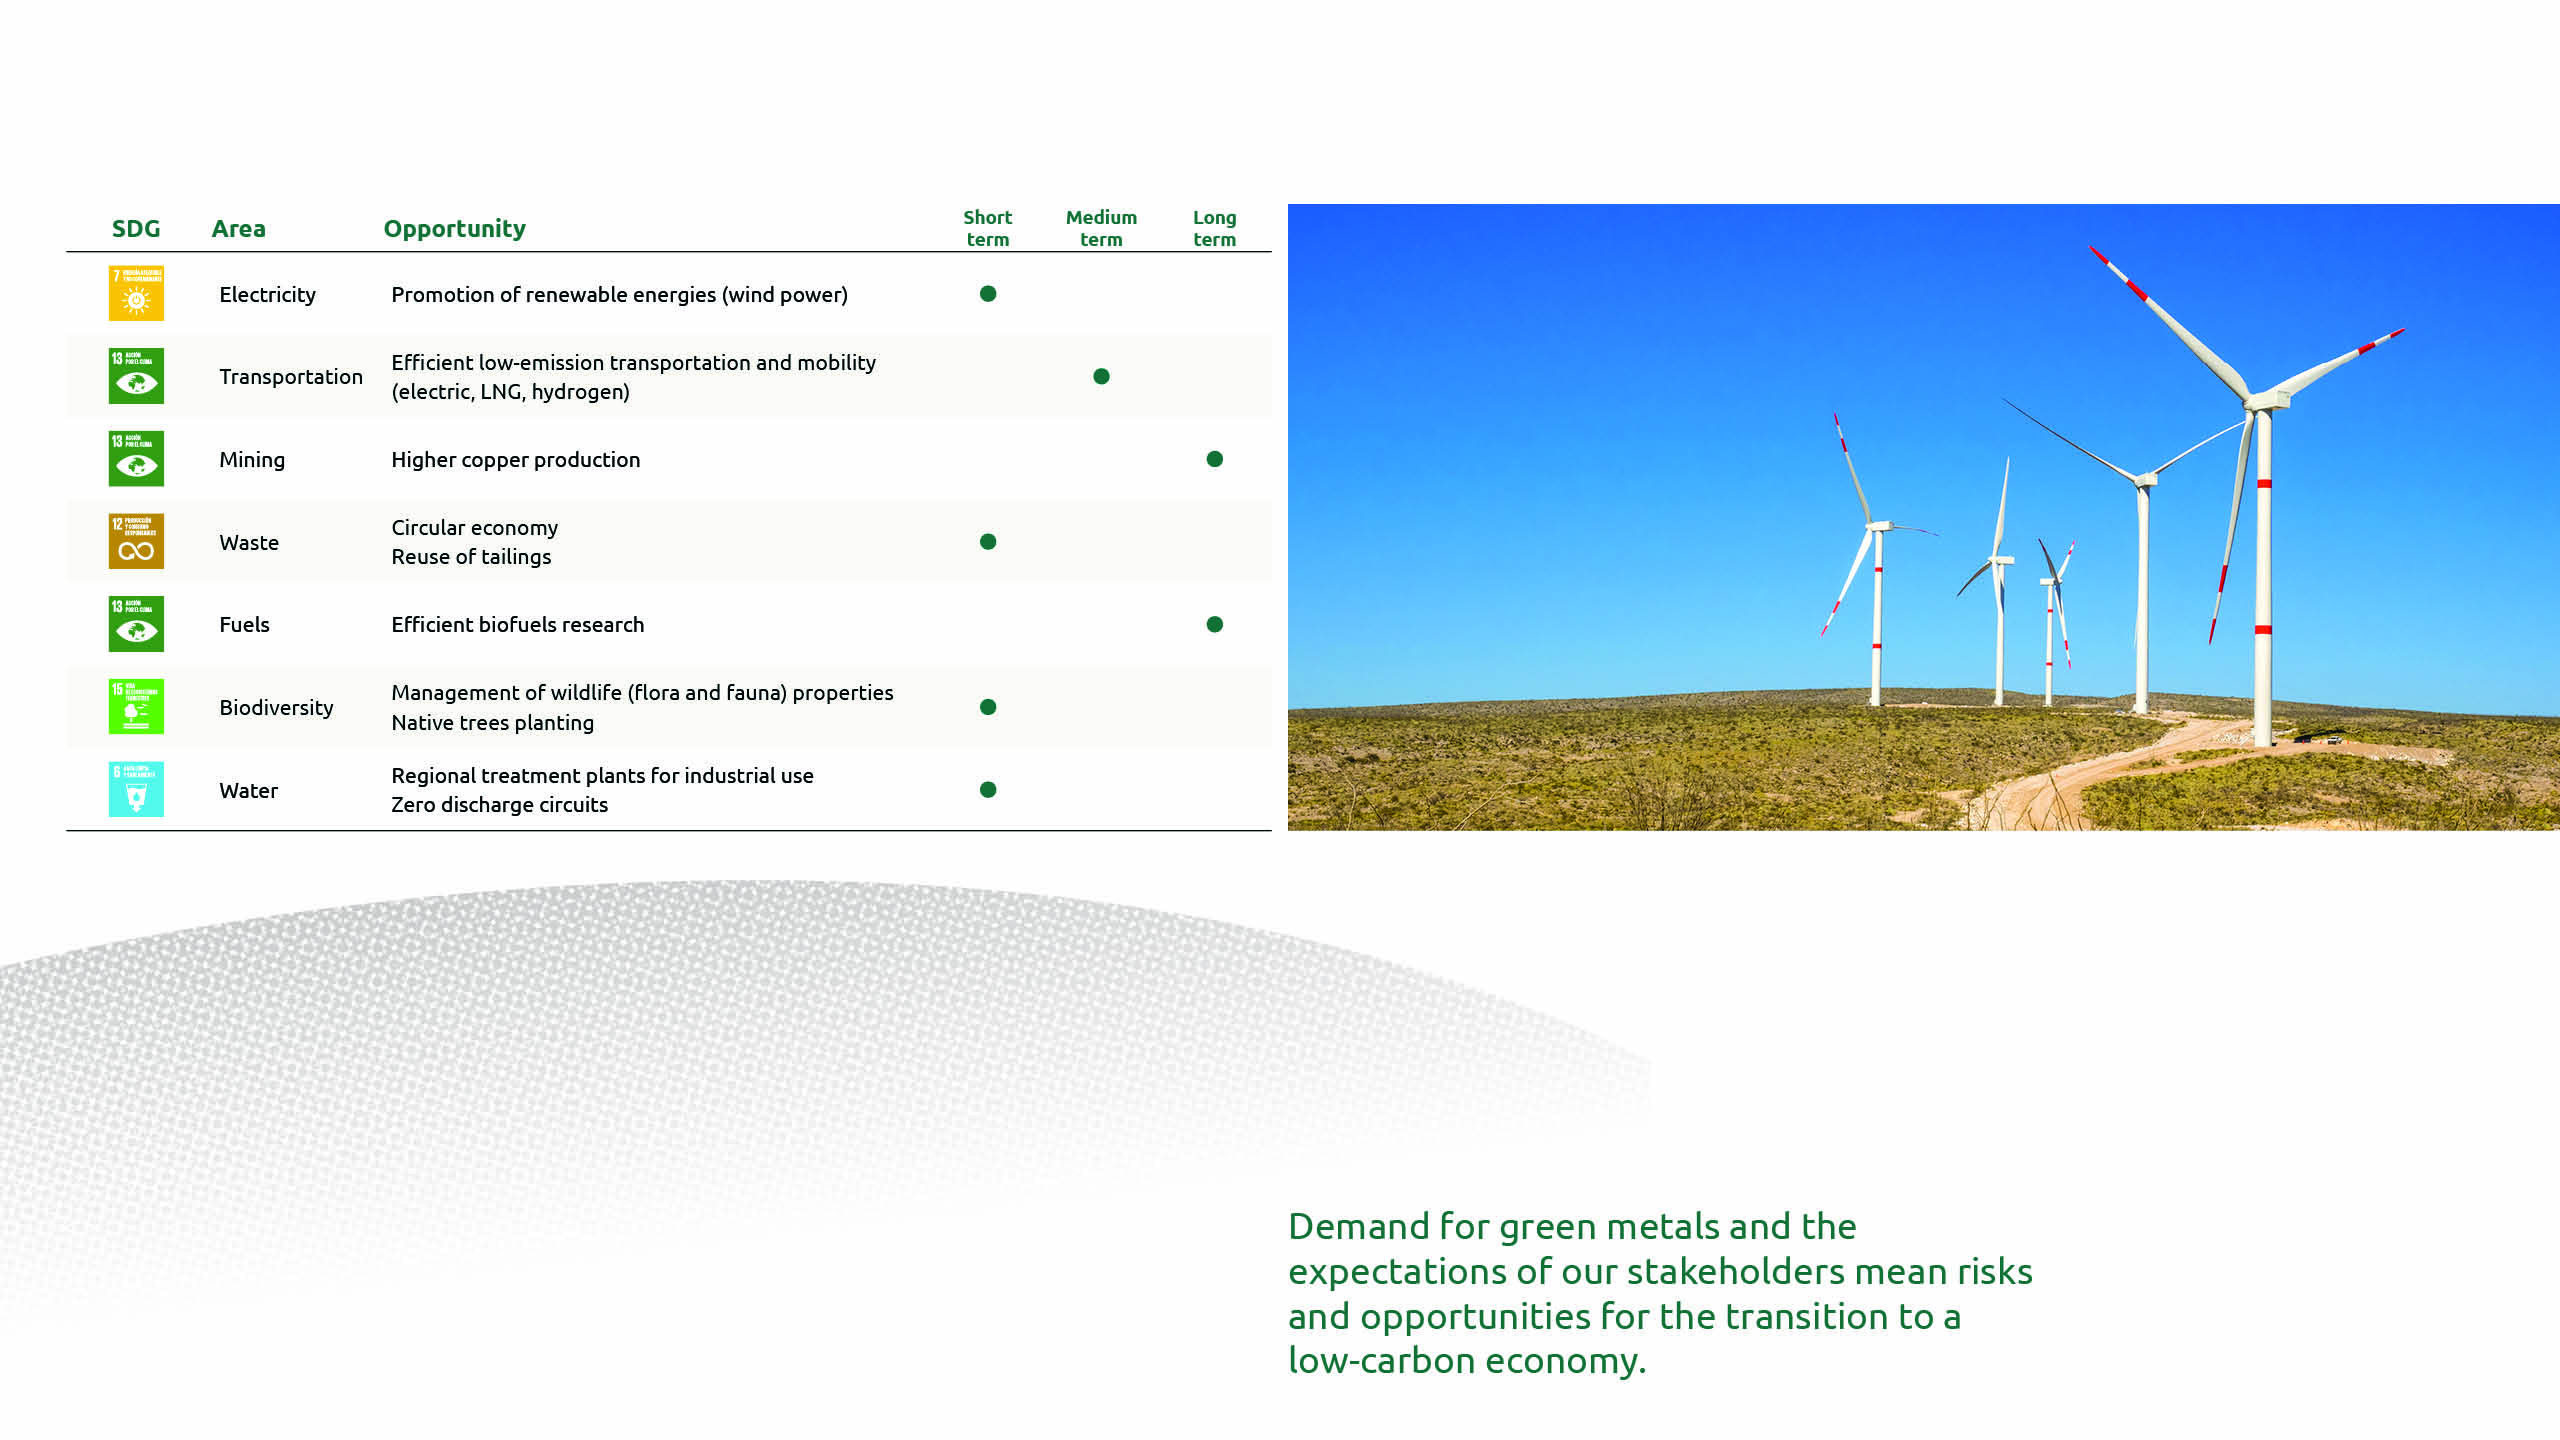2560x1440 pixels.
Task: Click the 'Water' area cell
Action: tap(248, 791)
